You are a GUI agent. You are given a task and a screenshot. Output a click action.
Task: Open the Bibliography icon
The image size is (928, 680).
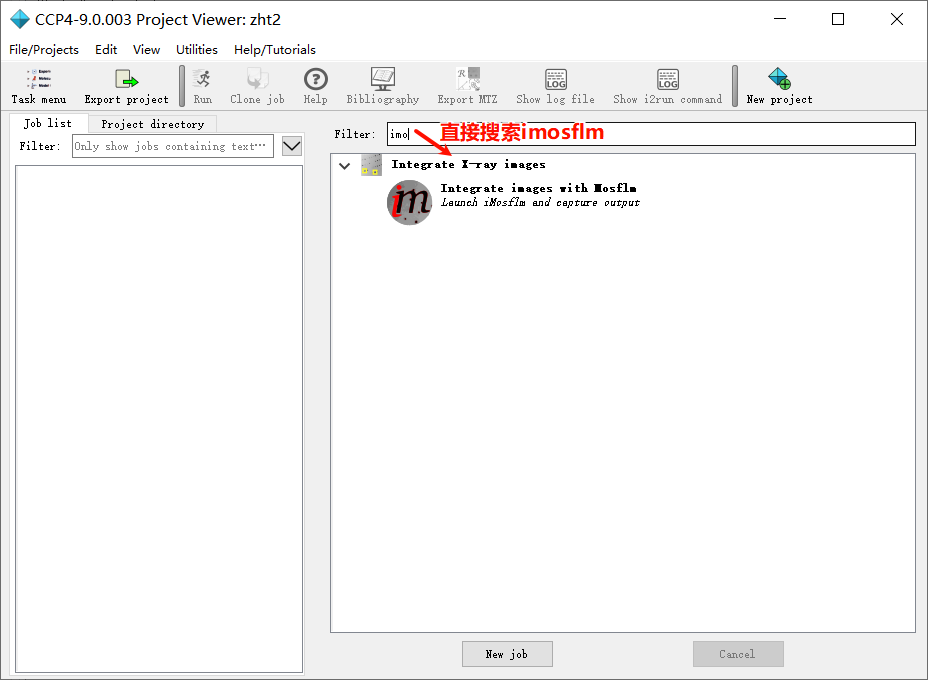point(382,79)
